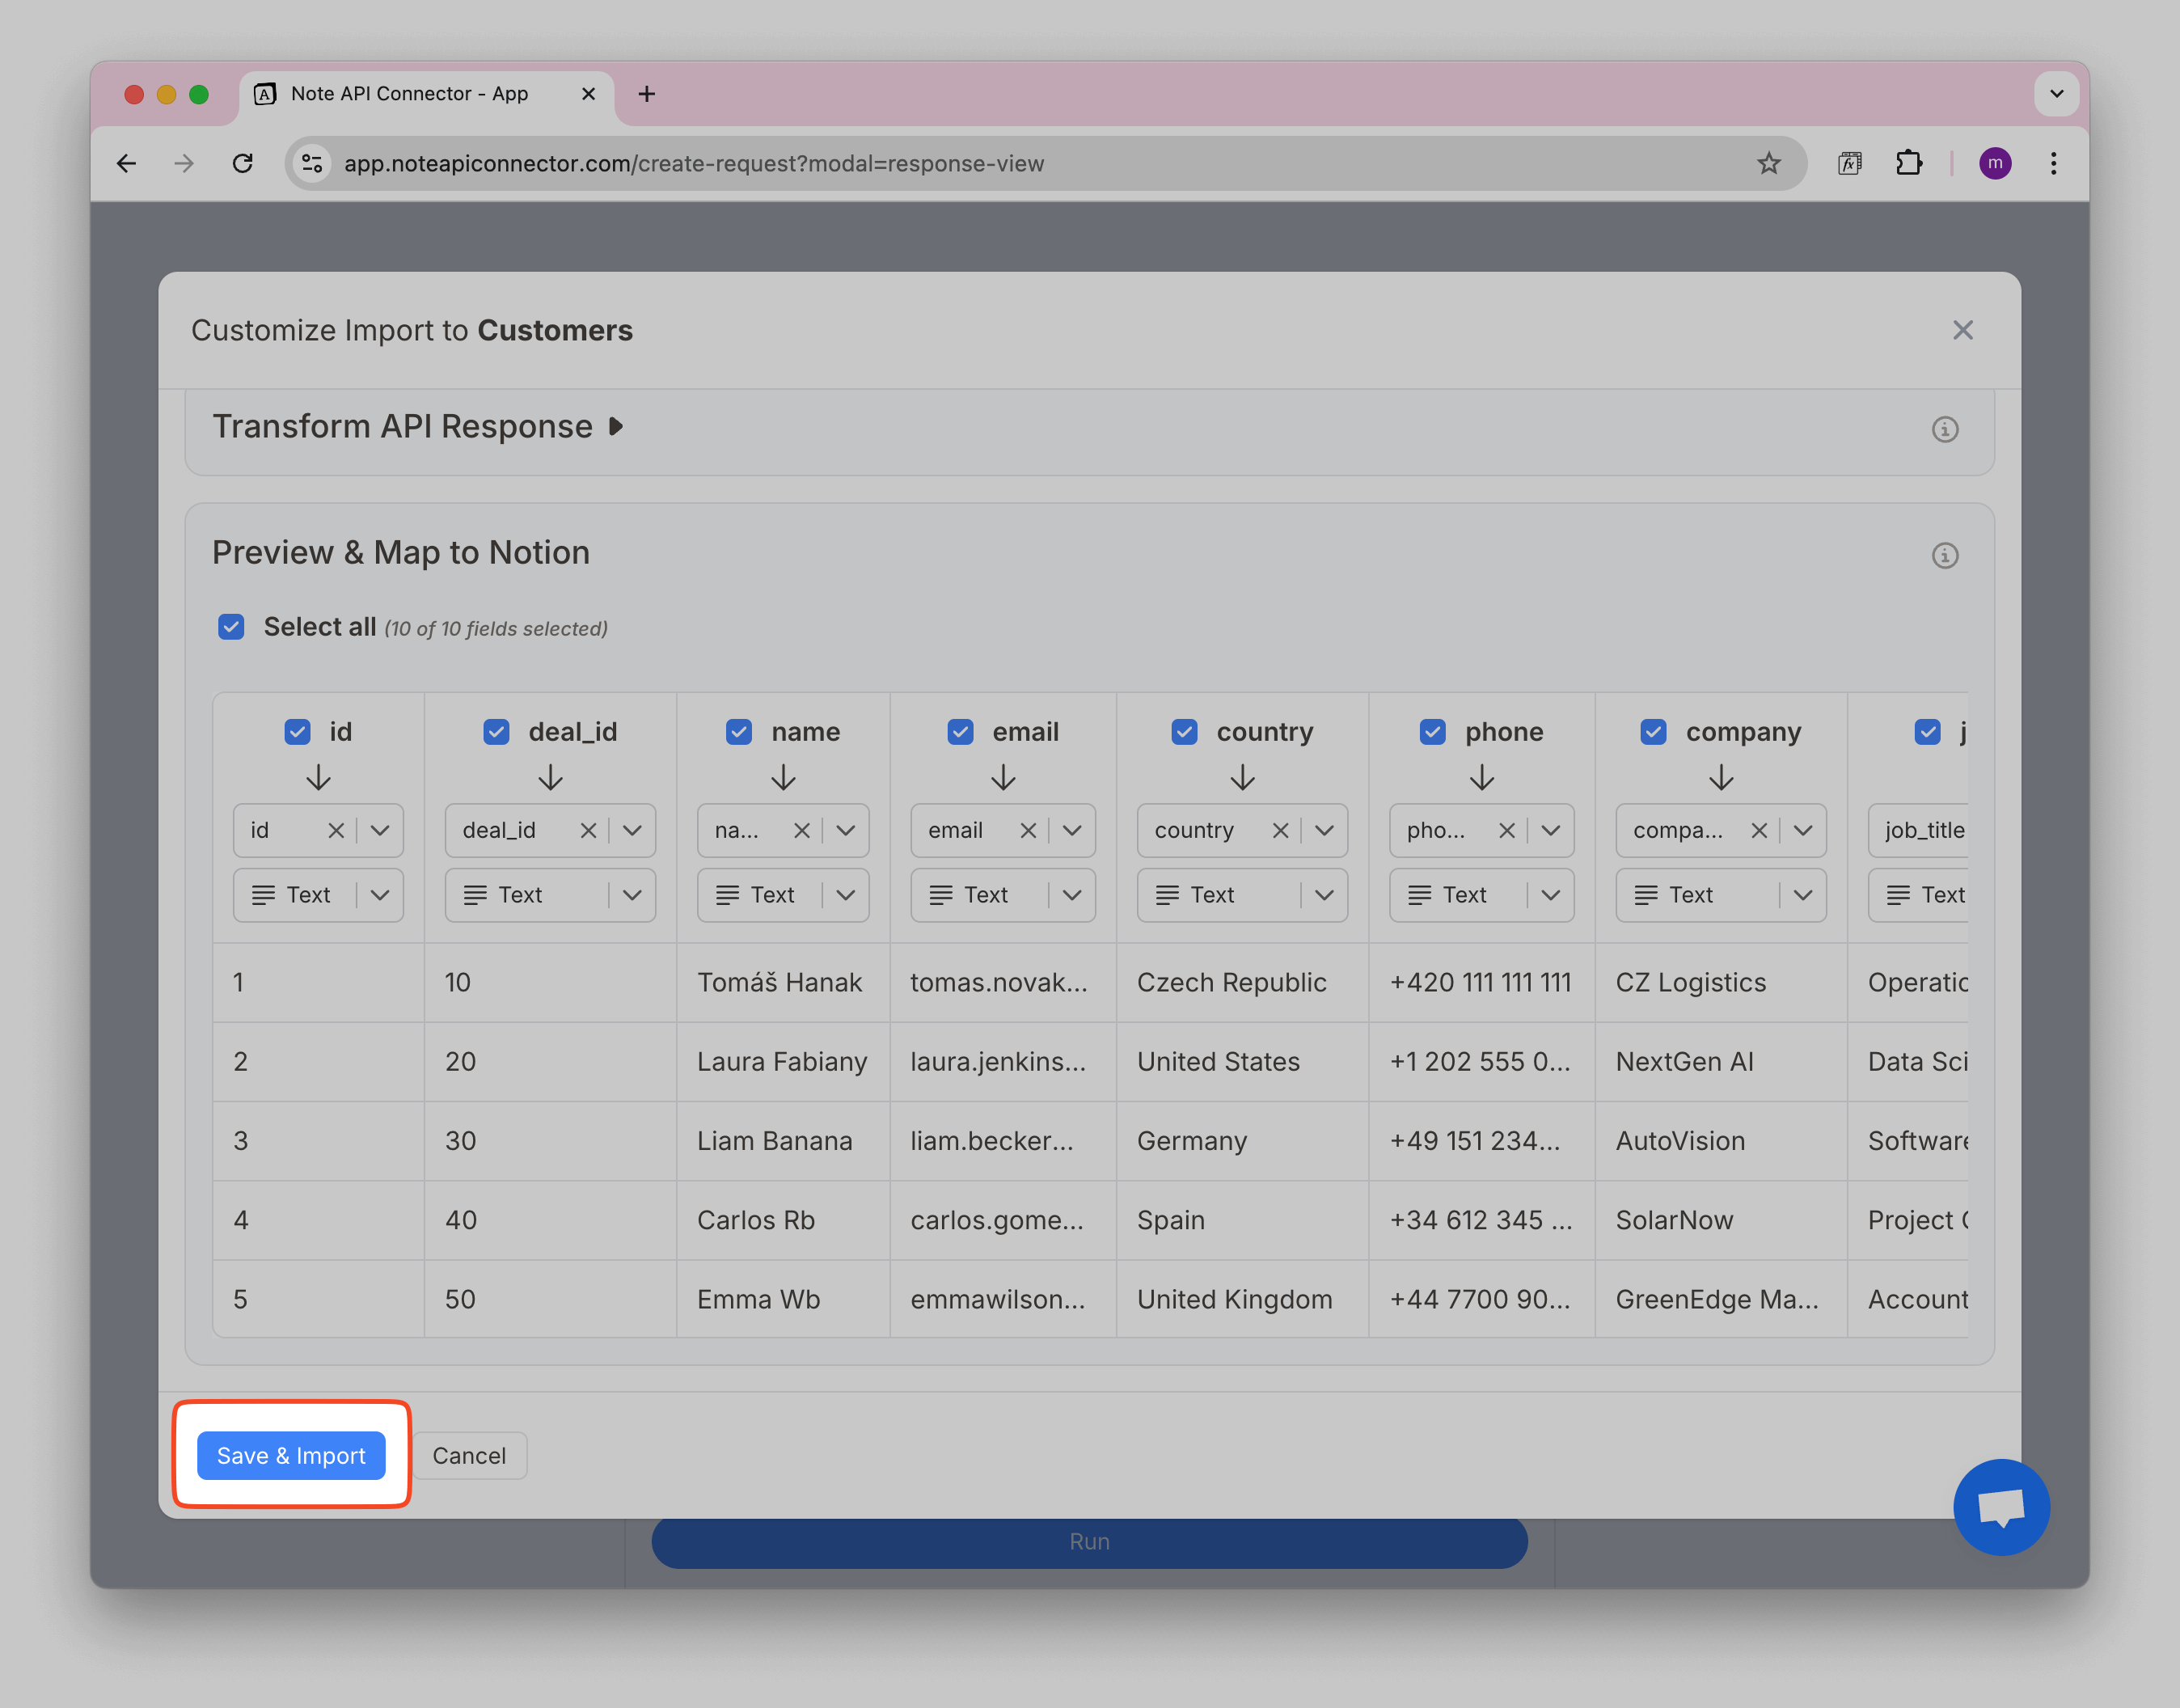Open browser extensions puzzle icon

coord(1908,163)
